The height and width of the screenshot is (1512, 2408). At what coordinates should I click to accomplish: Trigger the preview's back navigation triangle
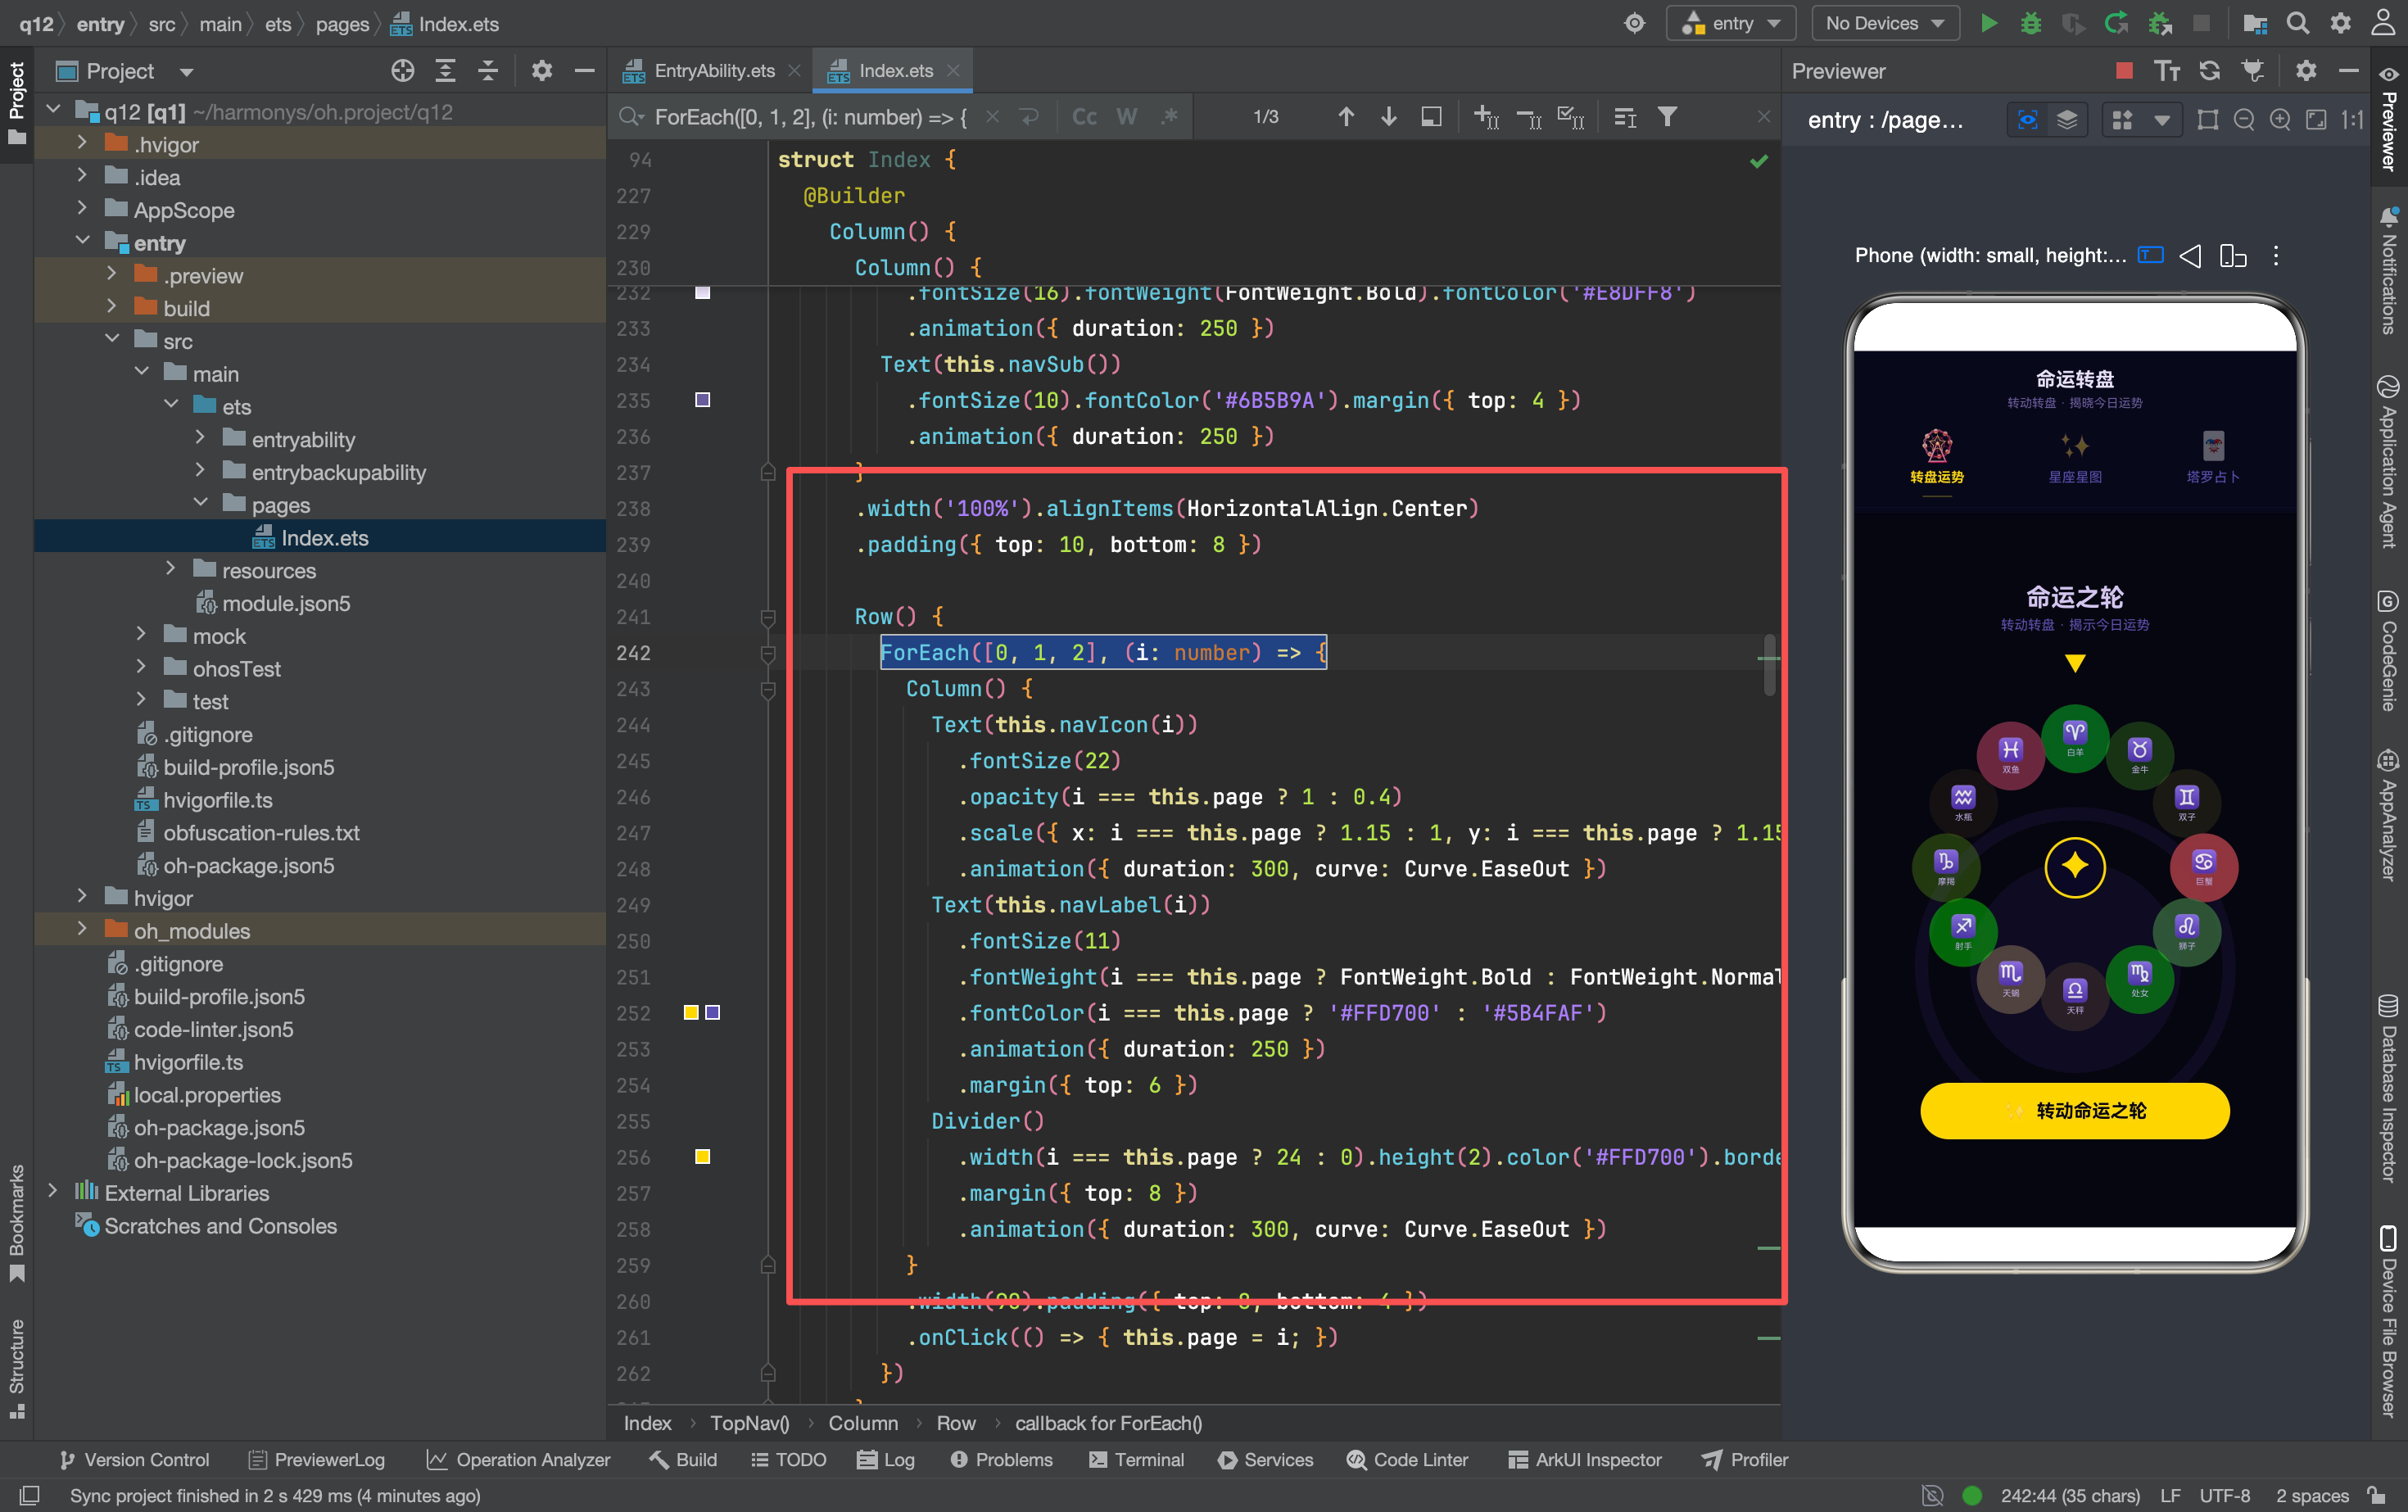coord(2190,256)
